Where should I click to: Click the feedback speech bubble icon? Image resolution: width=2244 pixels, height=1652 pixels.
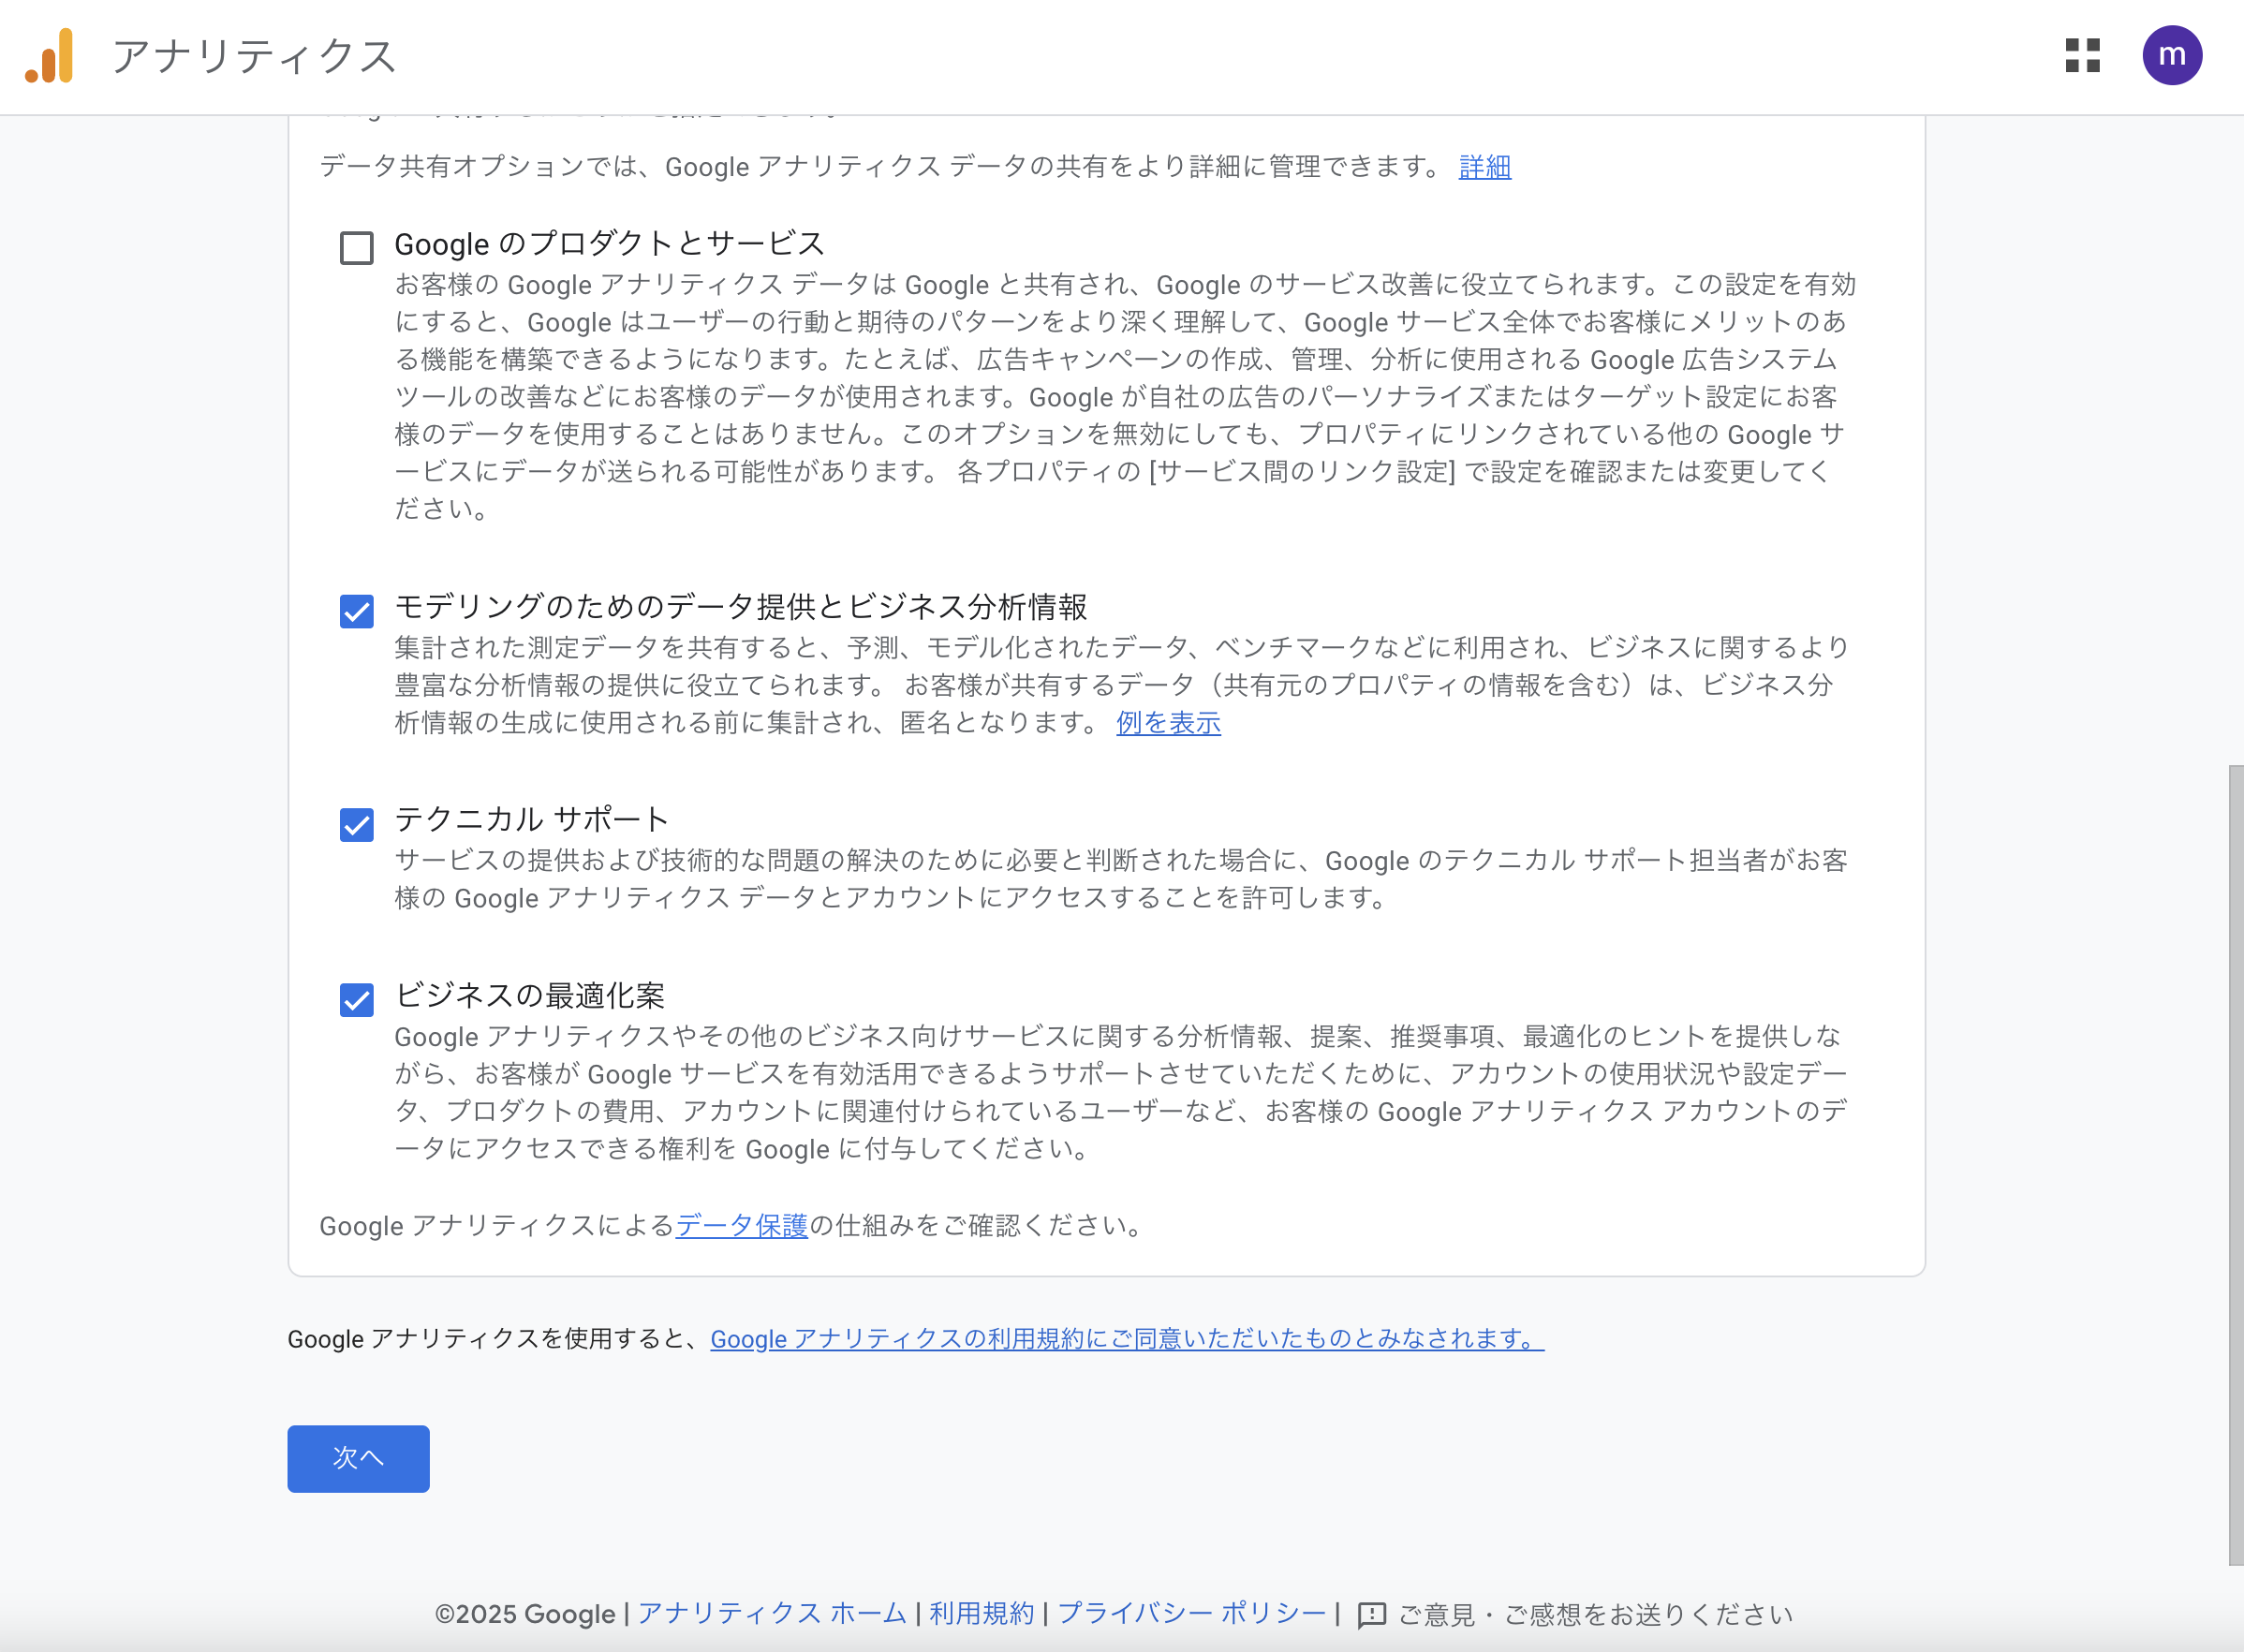pos(1371,1614)
